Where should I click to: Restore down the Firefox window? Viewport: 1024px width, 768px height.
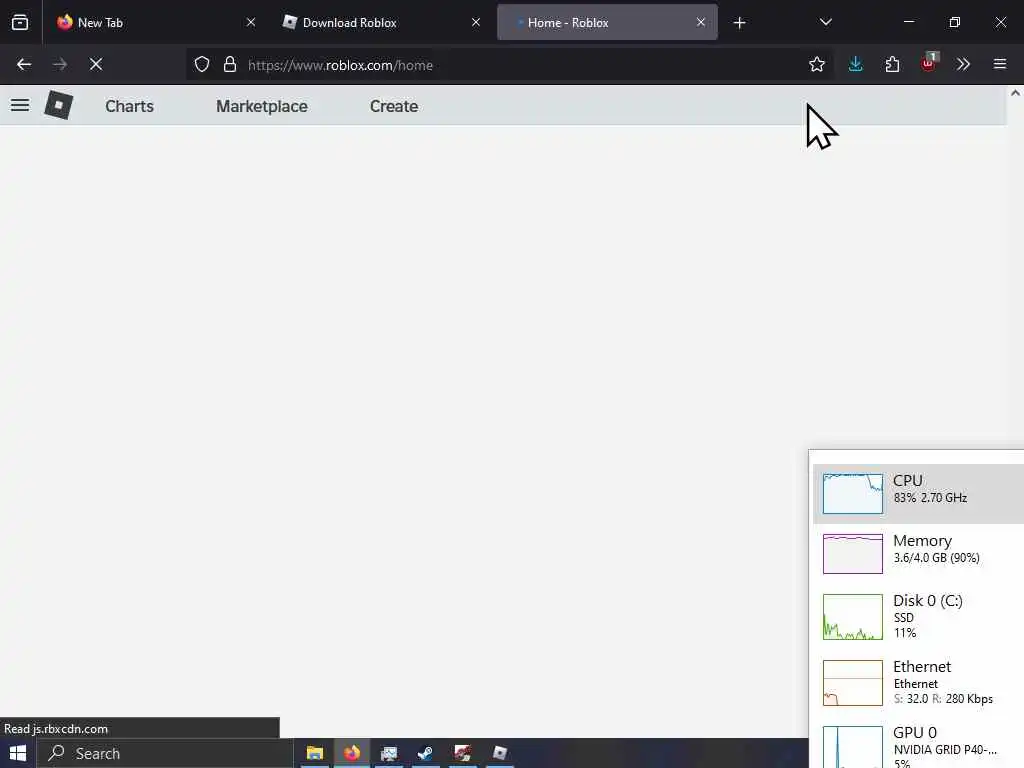click(x=955, y=22)
